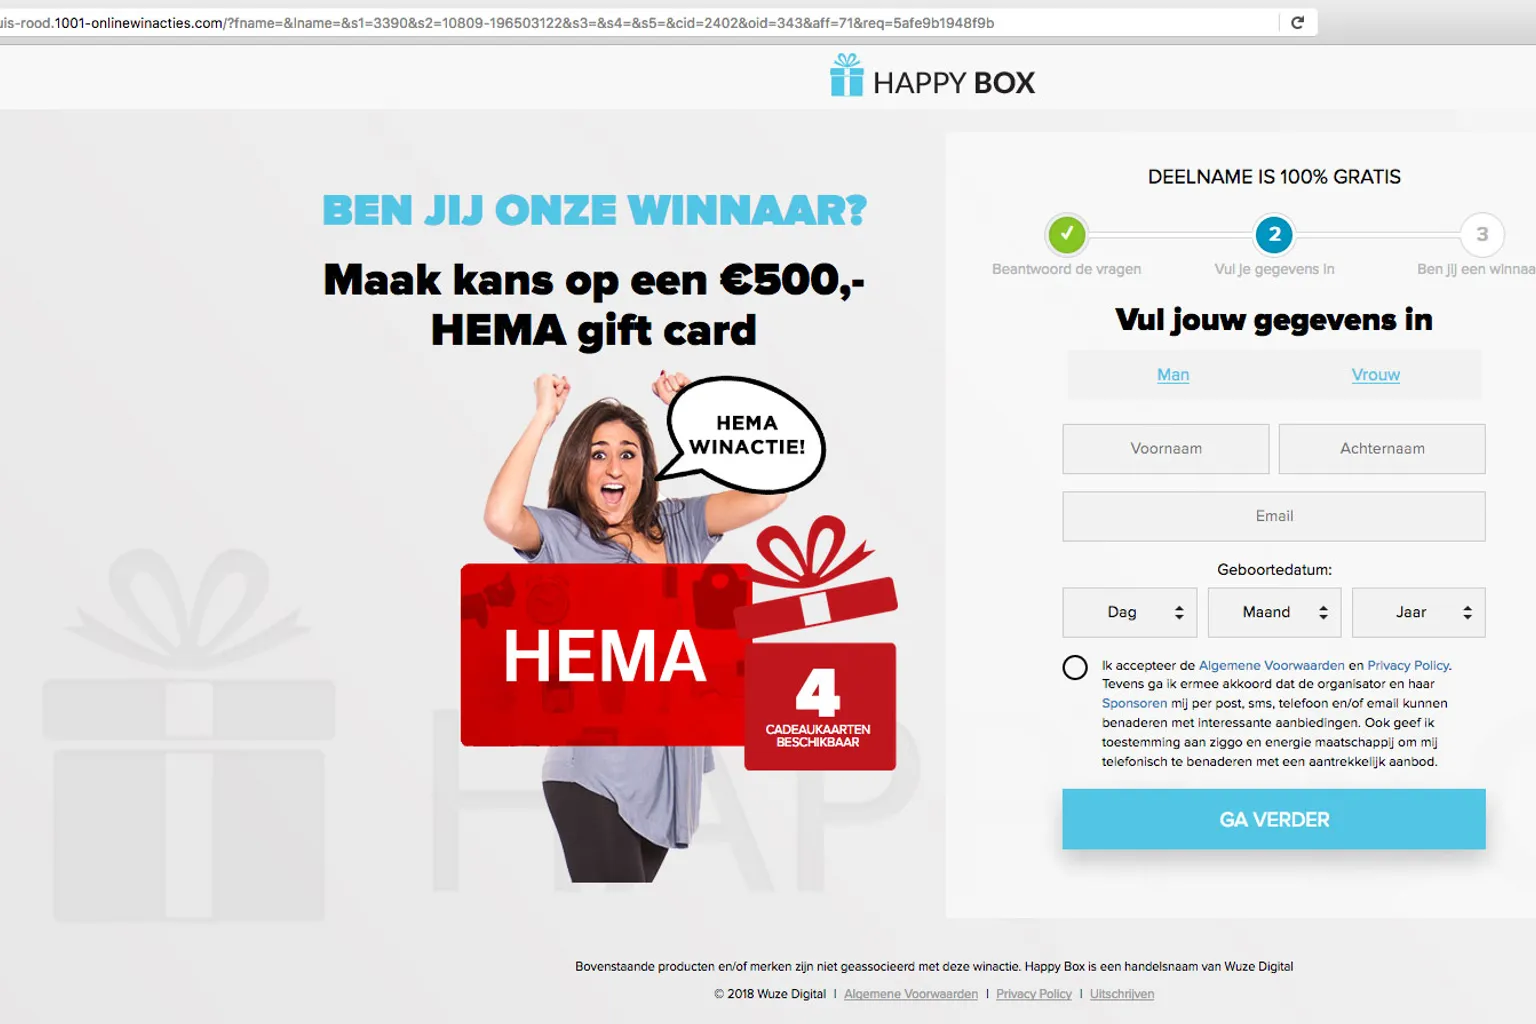This screenshot has height=1024, width=1536.
Task: Open the footer Privacy Policy link
Action: 1033,994
